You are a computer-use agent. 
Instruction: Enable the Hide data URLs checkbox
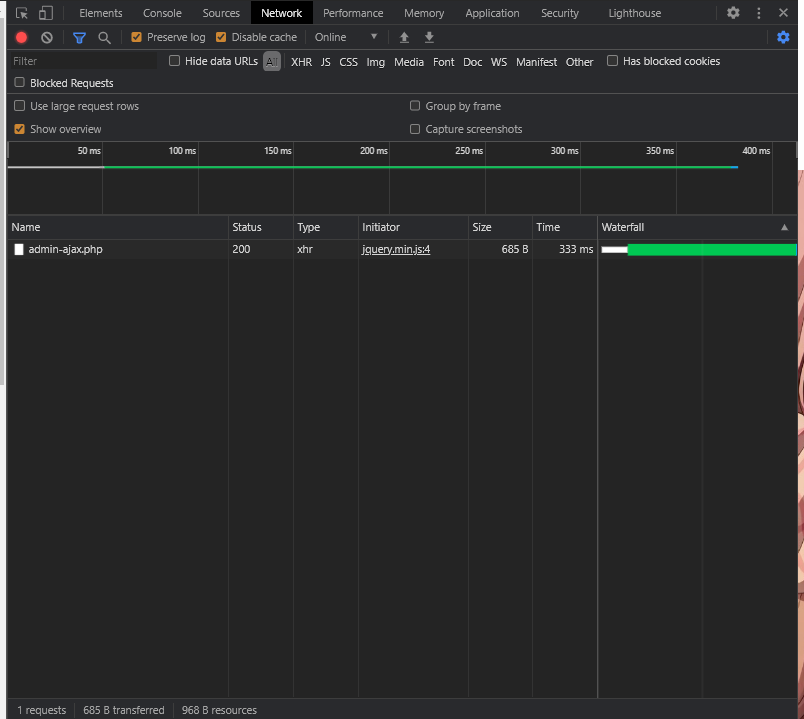click(175, 61)
